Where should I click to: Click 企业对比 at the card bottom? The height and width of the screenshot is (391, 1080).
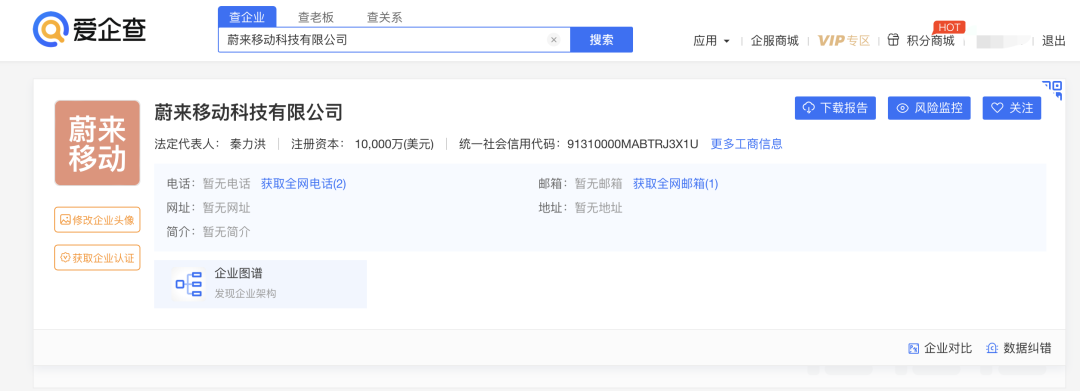(x=940, y=348)
